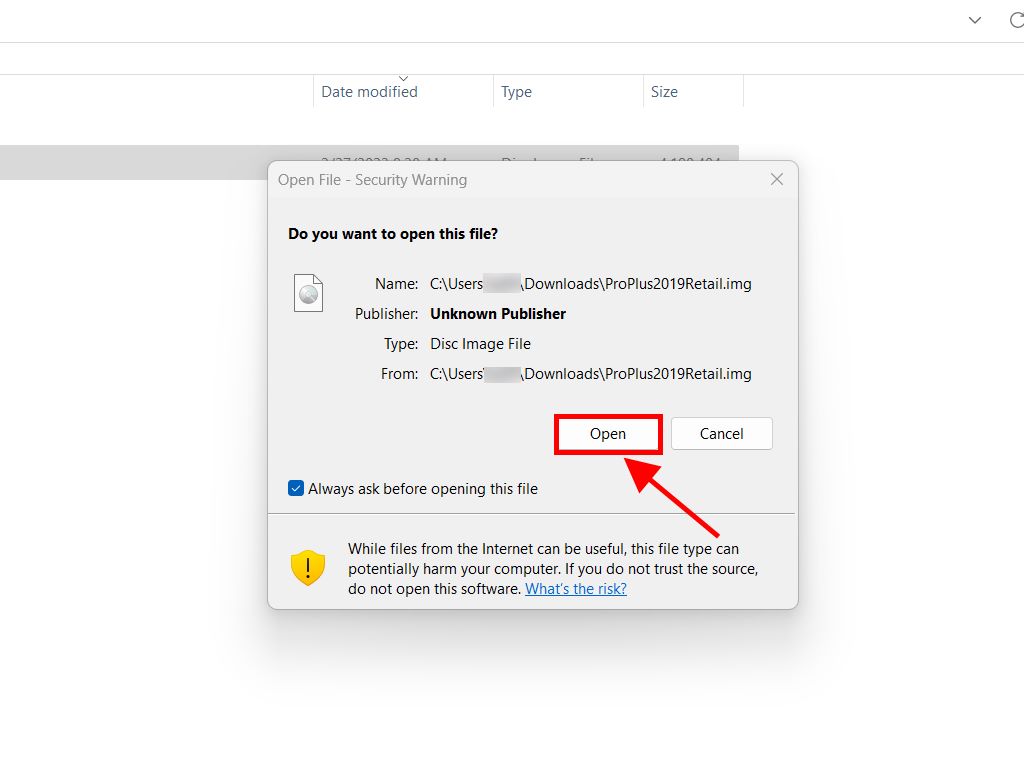Open the browser downloads chevron dropdown
This screenshot has height=768, width=1024.
tap(974, 20)
